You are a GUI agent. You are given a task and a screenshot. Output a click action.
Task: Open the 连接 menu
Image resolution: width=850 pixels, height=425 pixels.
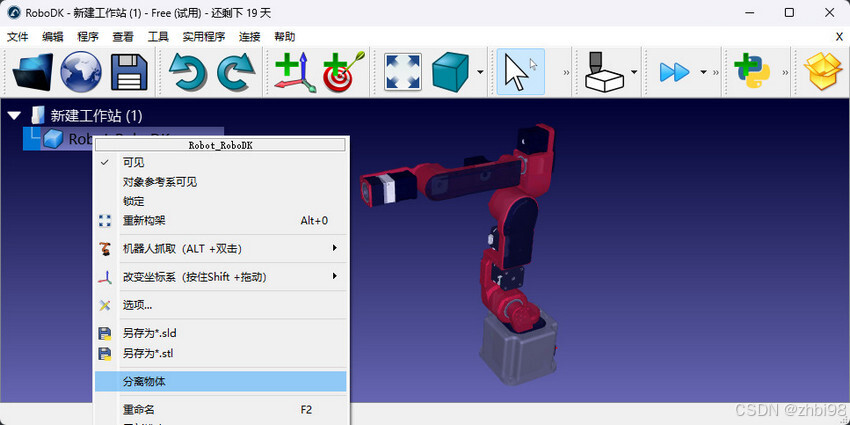(x=250, y=37)
